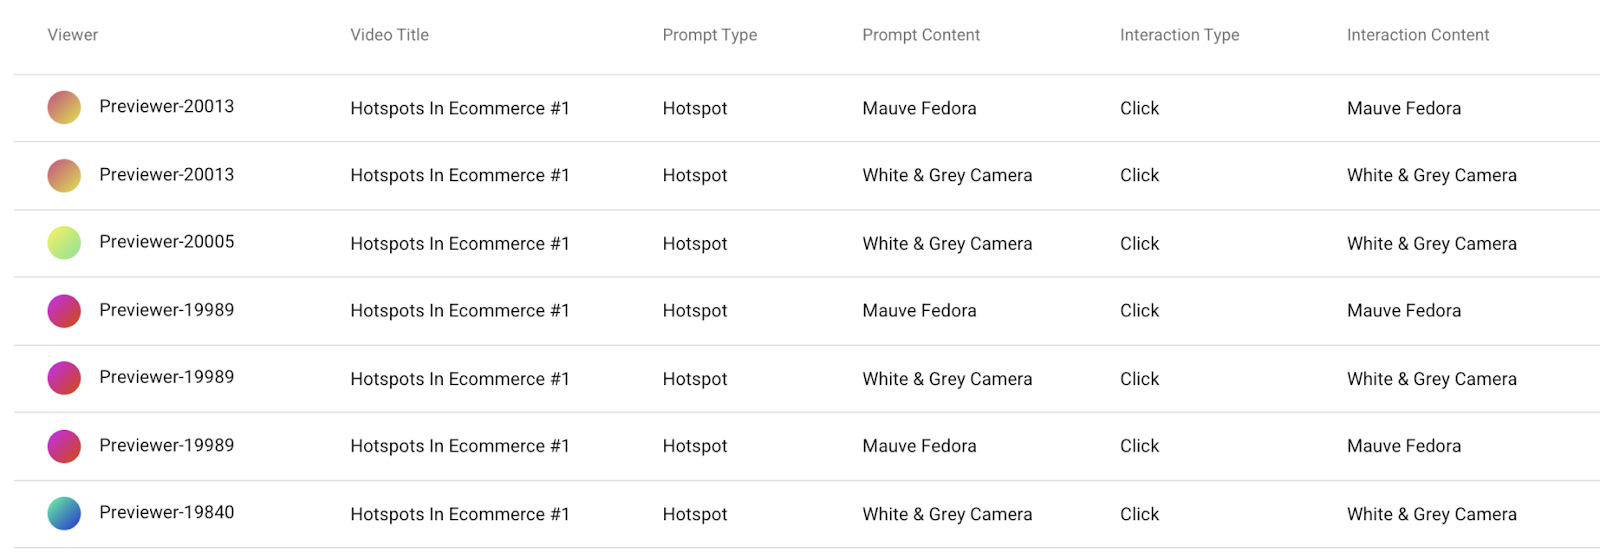Click the avatar in the last Previewer-19989 row
This screenshot has height=554, width=1600.
[x=64, y=446]
